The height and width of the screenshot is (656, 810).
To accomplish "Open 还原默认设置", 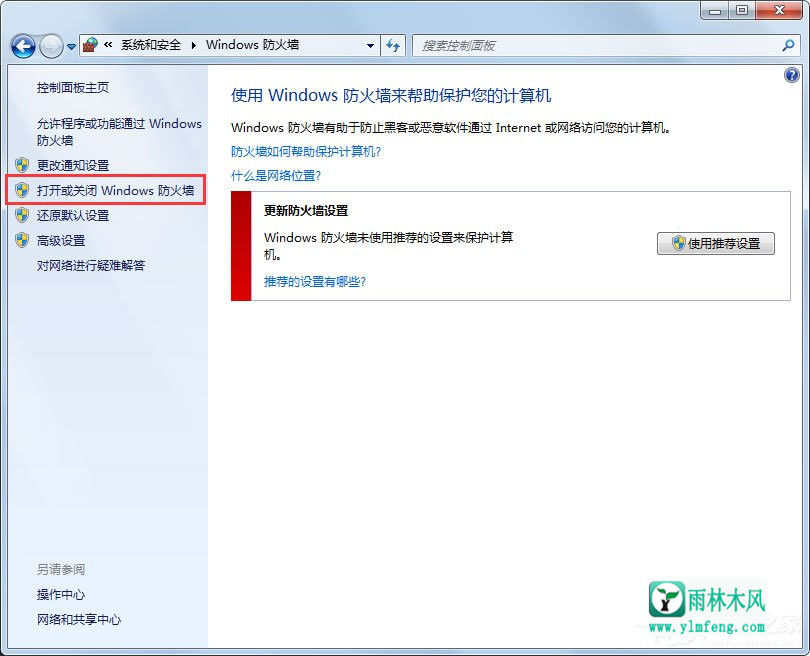I will click(73, 215).
